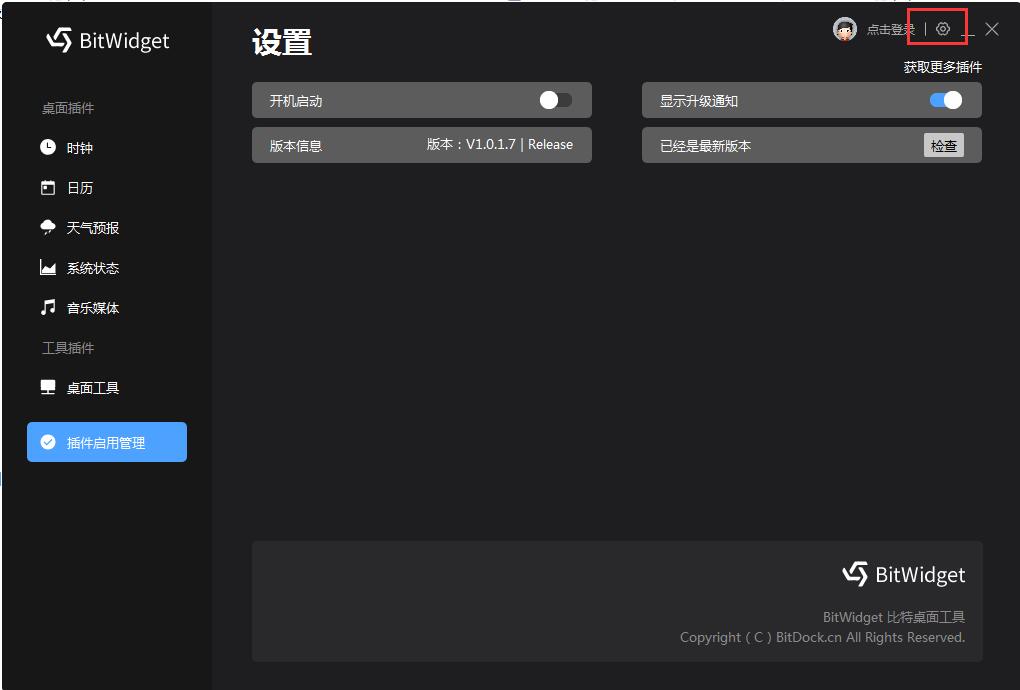Screen dimensions: 1020x690
Task: Click the 检查 update button
Action: pyautogui.click(x=943, y=145)
